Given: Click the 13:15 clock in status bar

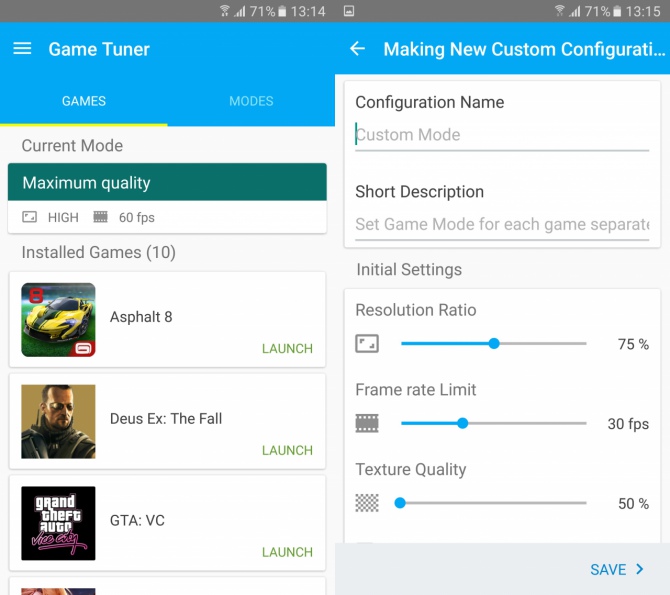Looking at the screenshot, I should [643, 11].
